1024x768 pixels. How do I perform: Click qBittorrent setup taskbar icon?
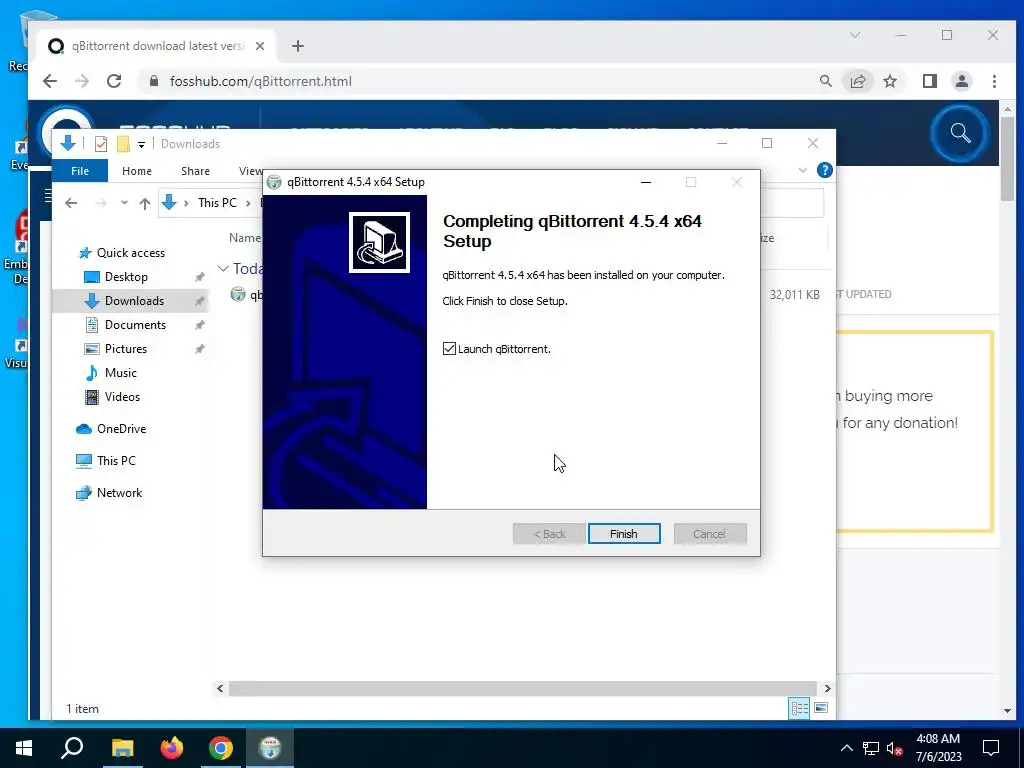coord(270,748)
